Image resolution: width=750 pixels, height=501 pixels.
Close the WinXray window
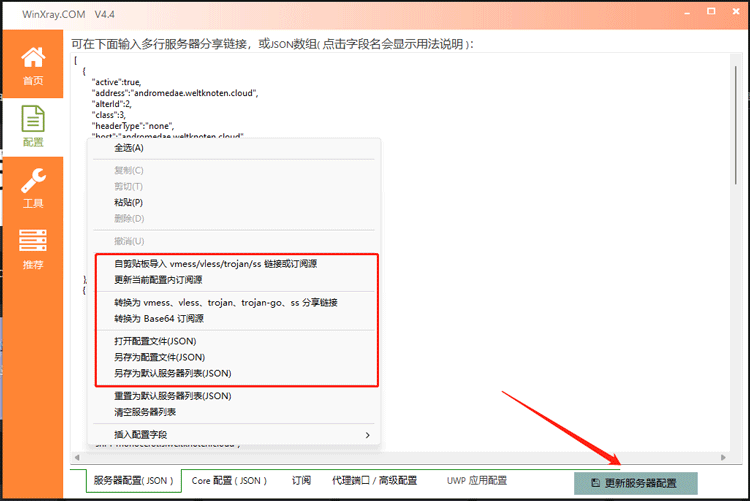[x=736, y=11]
